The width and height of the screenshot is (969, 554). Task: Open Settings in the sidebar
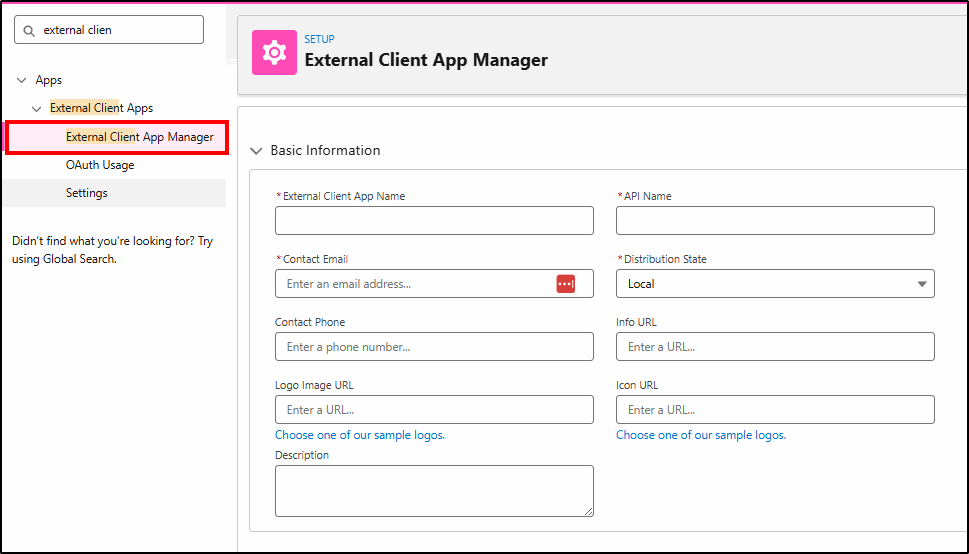(87, 193)
